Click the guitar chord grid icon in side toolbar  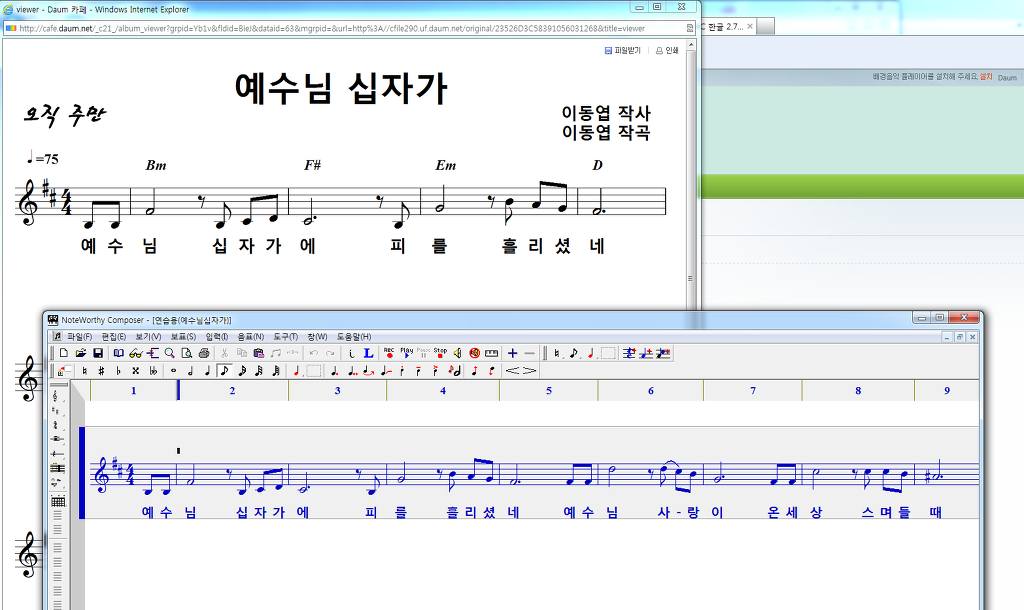click(58, 502)
